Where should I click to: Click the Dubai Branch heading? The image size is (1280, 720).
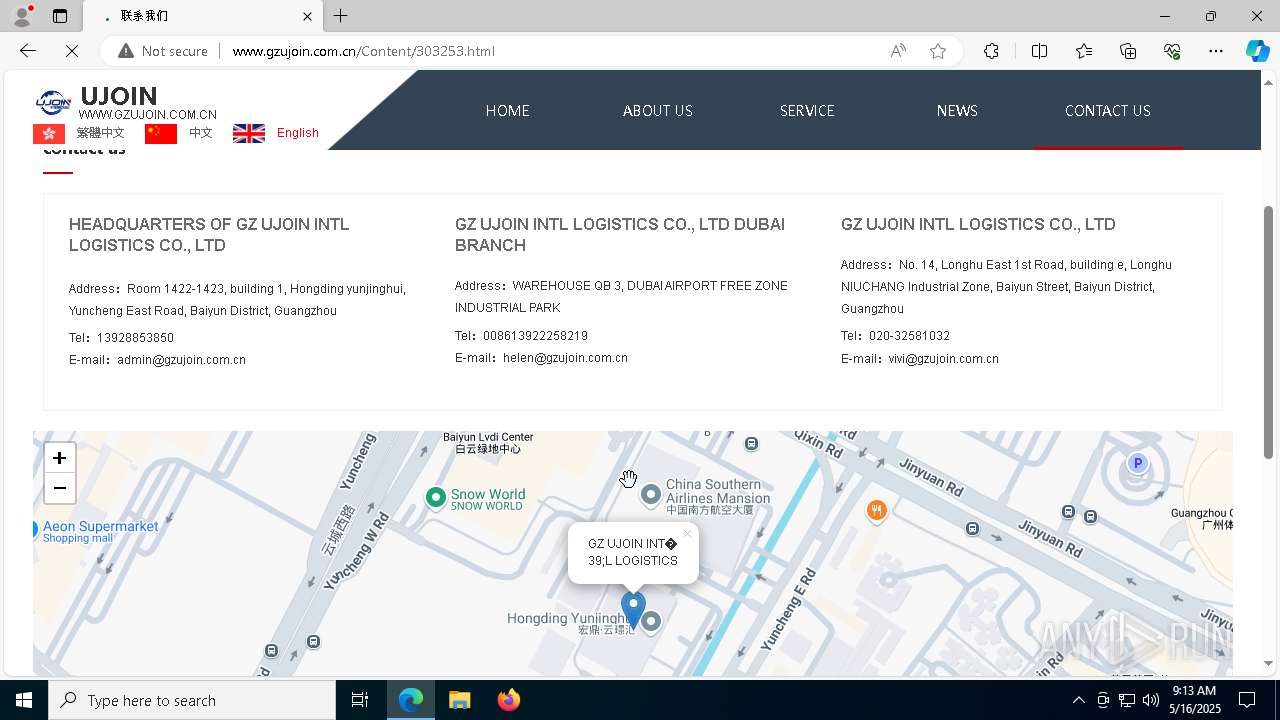click(620, 235)
